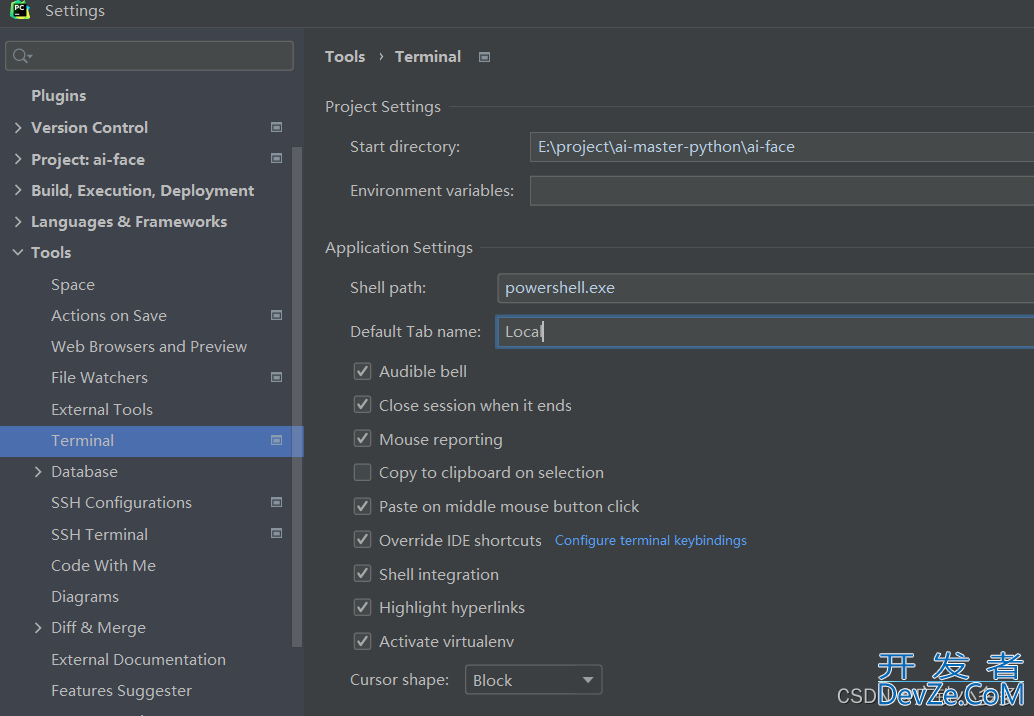Click project-level icon on Terminal row
The width and height of the screenshot is (1034, 716).
click(x=276, y=440)
